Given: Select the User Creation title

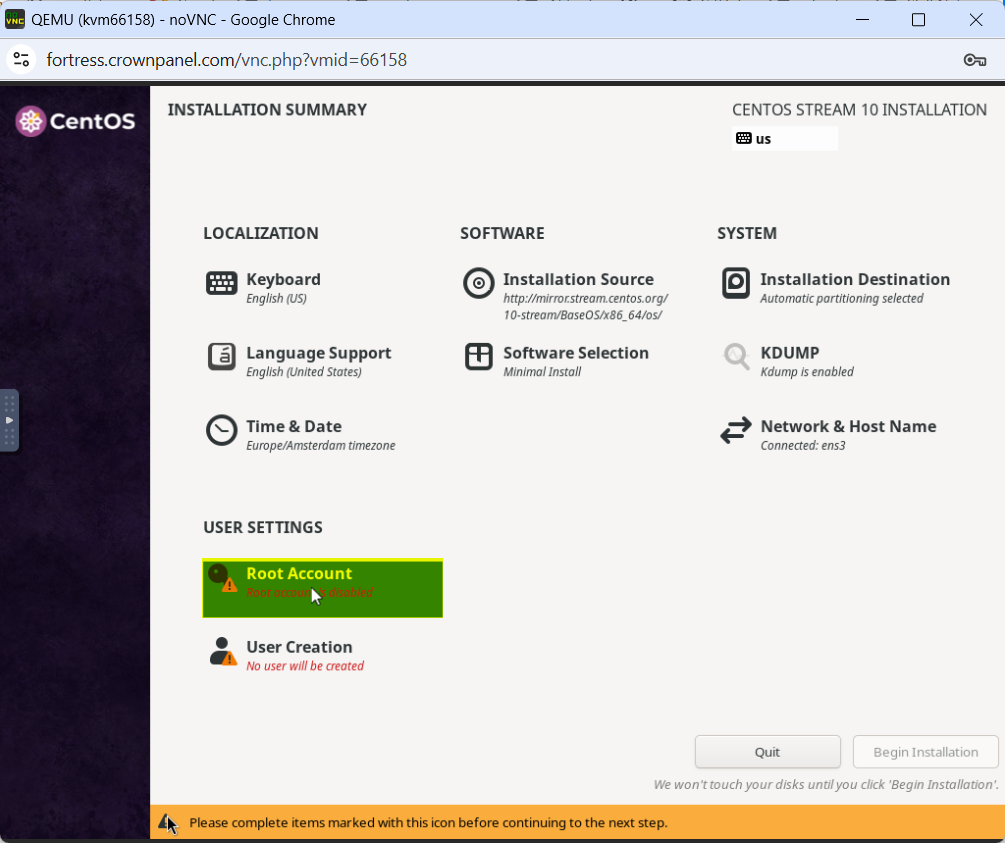Looking at the screenshot, I should coord(299,647).
